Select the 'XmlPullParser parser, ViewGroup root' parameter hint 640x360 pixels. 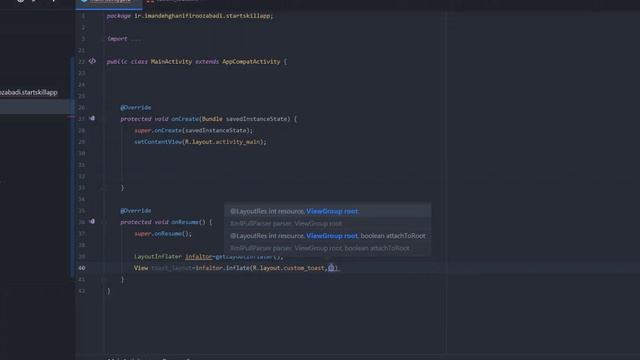point(327,223)
